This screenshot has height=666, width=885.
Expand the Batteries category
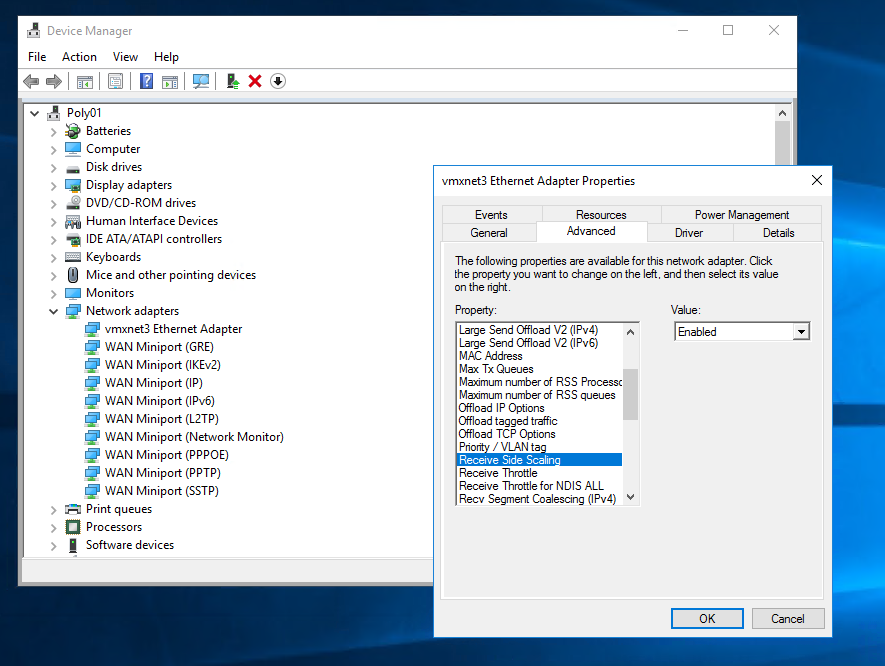[51, 130]
